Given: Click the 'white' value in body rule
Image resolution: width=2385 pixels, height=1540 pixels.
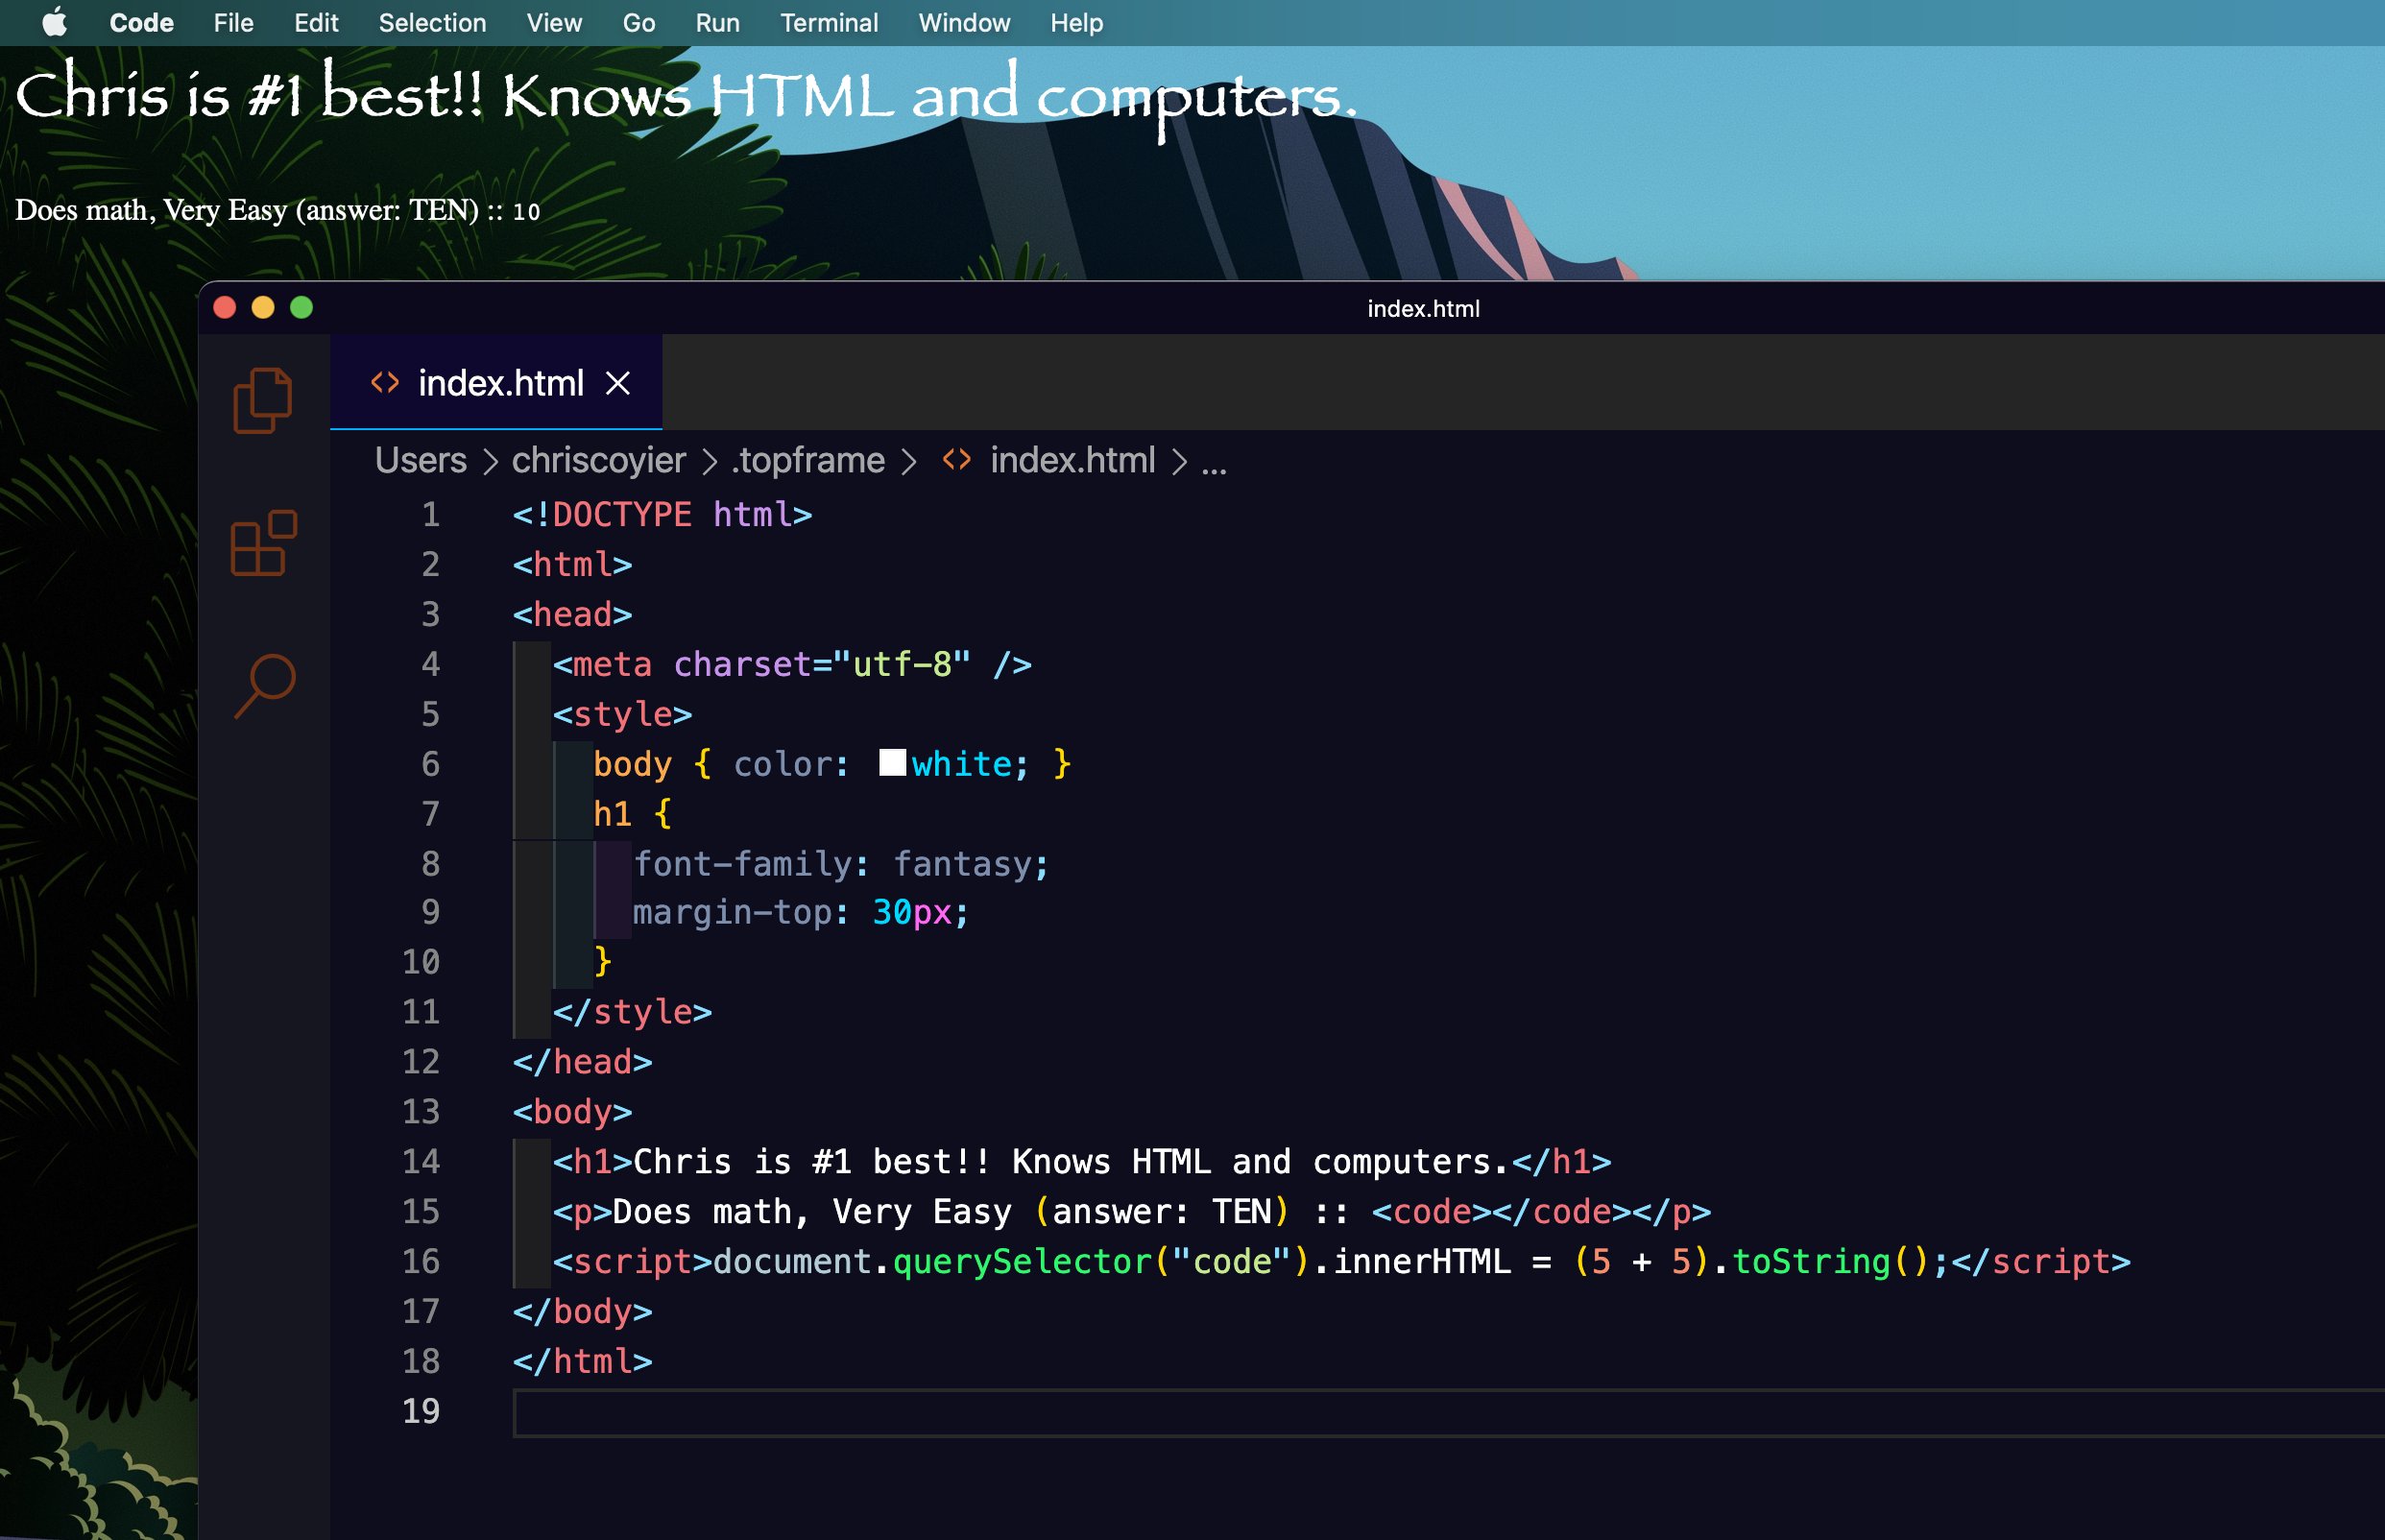Looking at the screenshot, I should [x=962, y=764].
